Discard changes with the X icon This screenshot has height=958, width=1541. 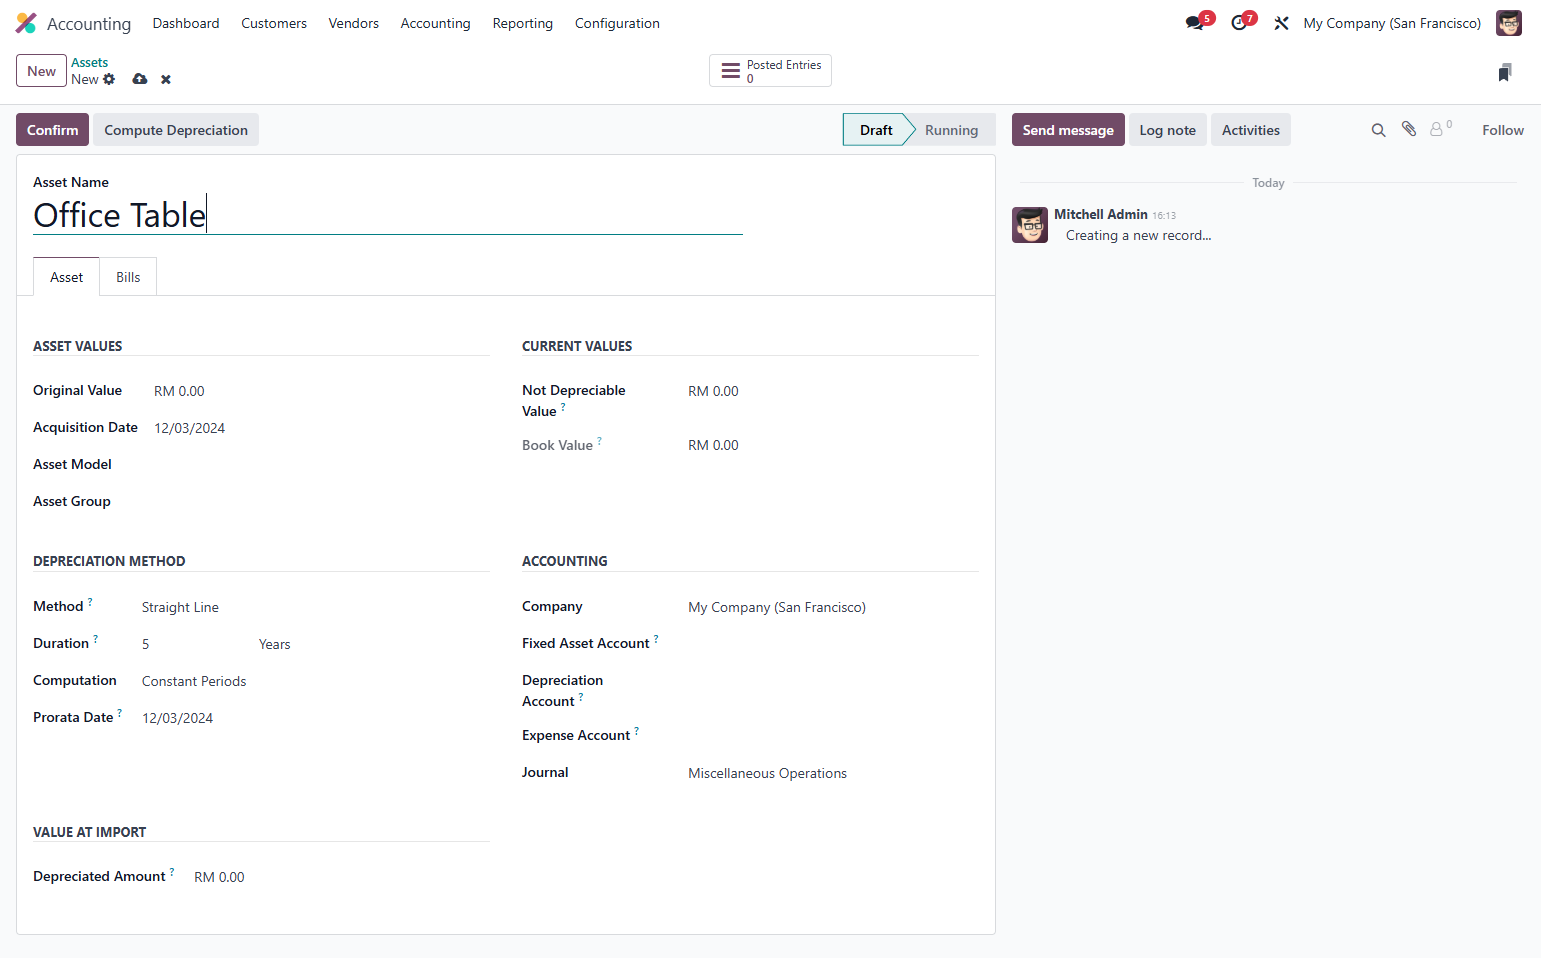tap(166, 79)
